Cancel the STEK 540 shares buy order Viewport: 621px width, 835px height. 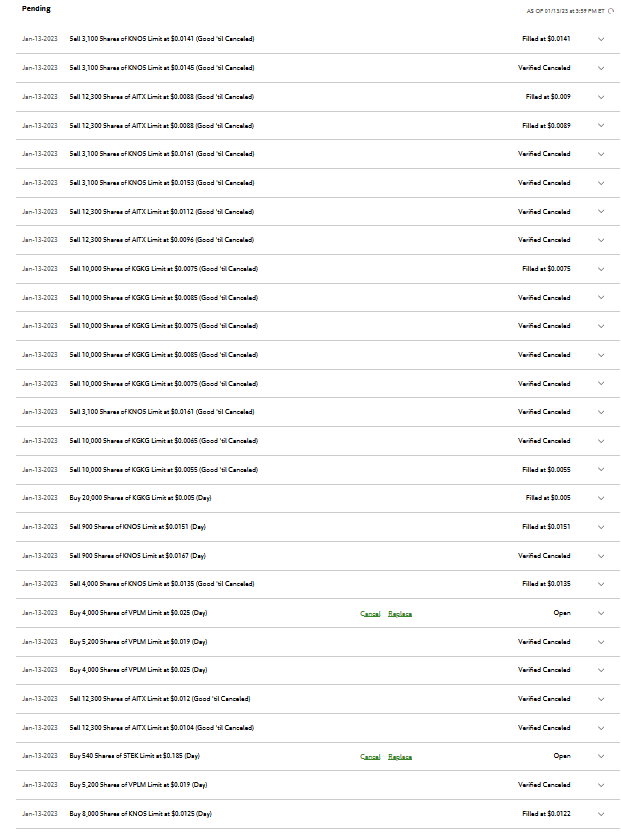[x=370, y=756]
